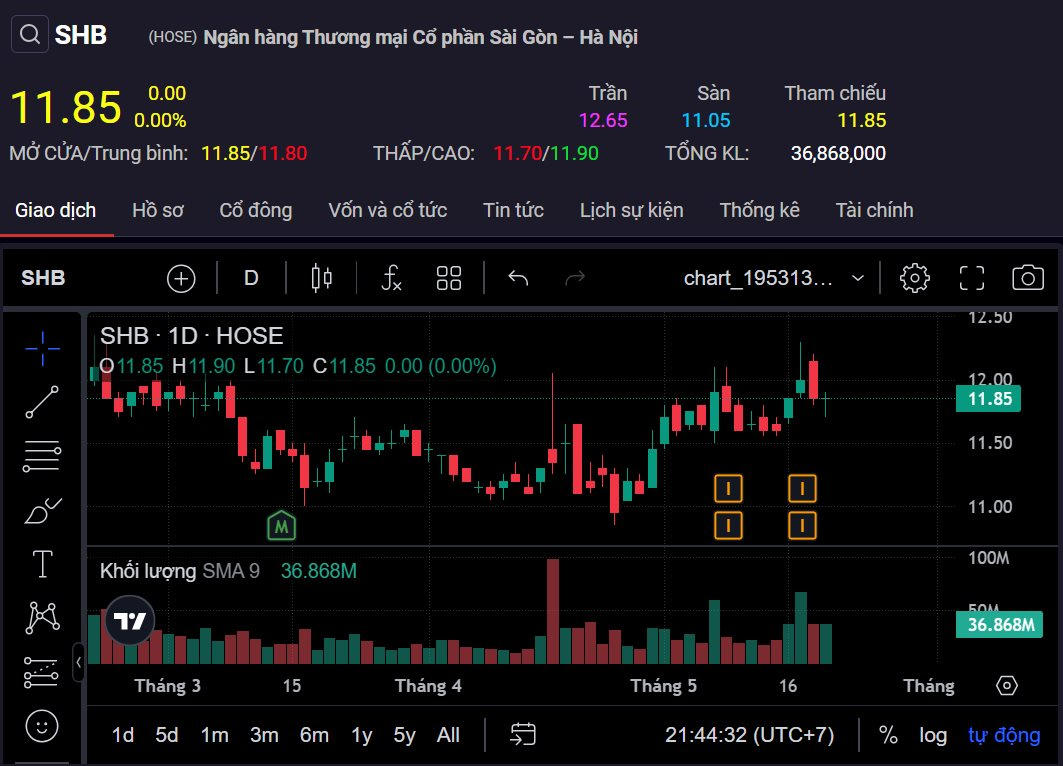The width and height of the screenshot is (1063, 766).
Task: Open the Cổ đông tab
Action: [256, 210]
